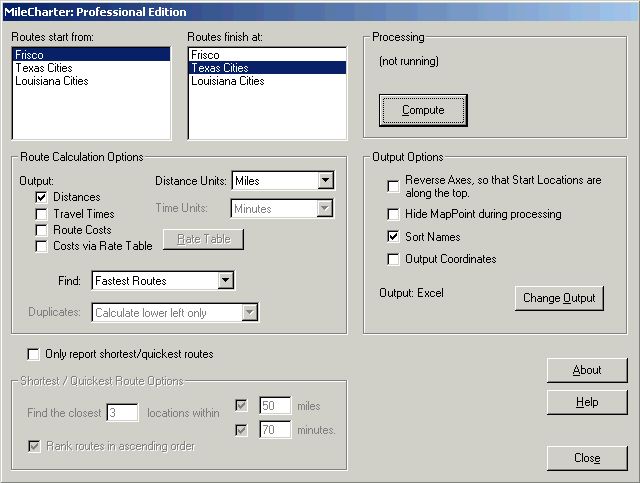Uncheck the Sort Names checkbox

coord(393,236)
